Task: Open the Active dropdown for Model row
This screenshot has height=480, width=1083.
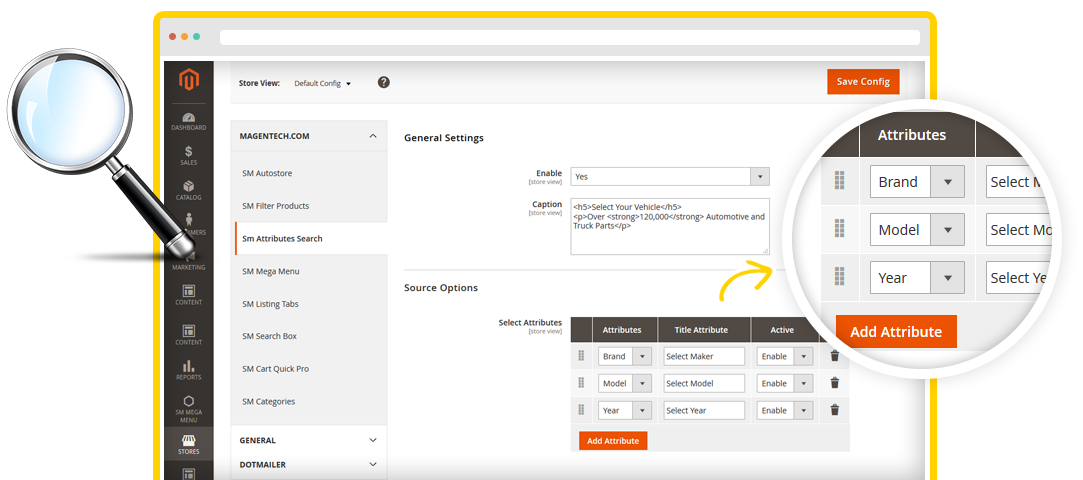Action: 785,383
